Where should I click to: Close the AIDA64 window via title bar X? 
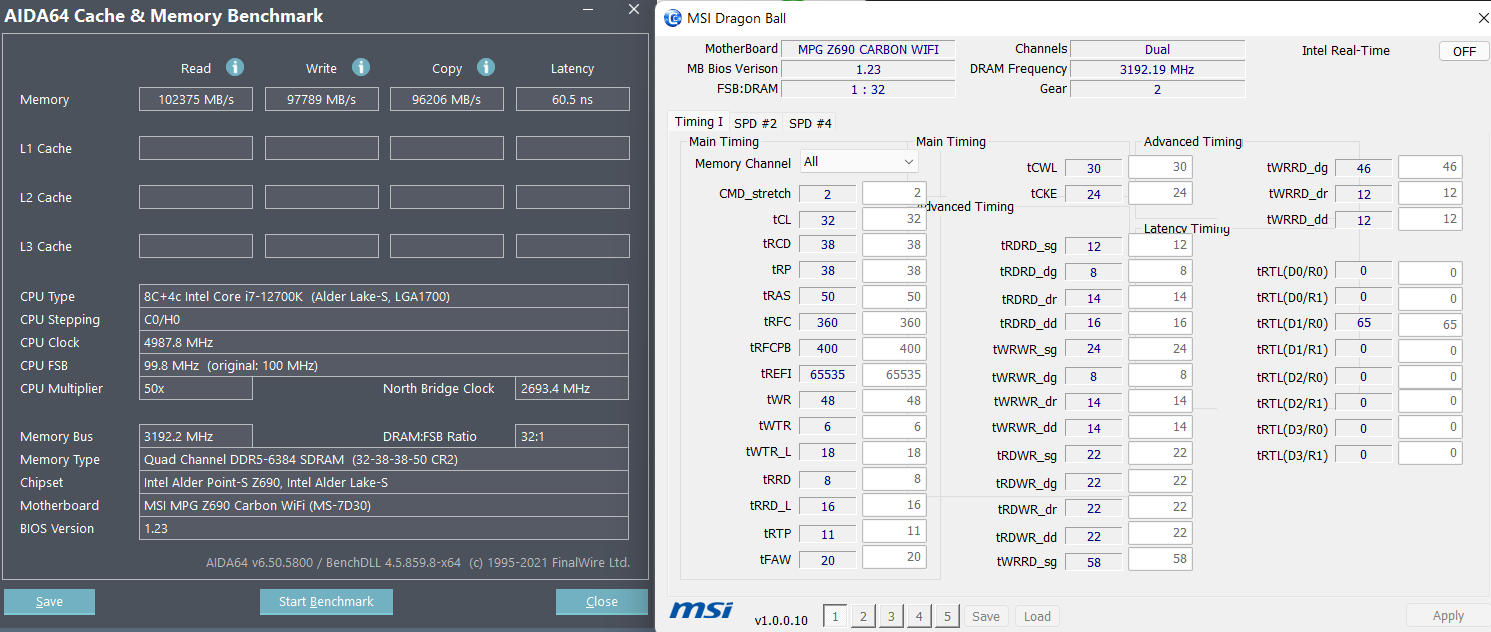(x=633, y=9)
